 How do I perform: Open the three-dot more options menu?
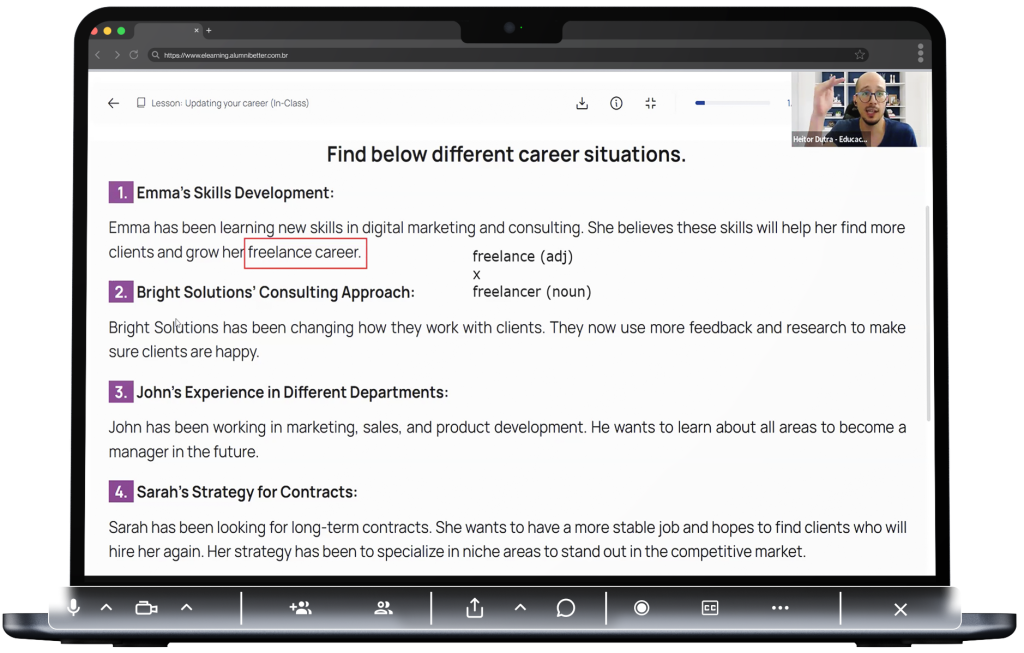pyautogui.click(x=780, y=608)
